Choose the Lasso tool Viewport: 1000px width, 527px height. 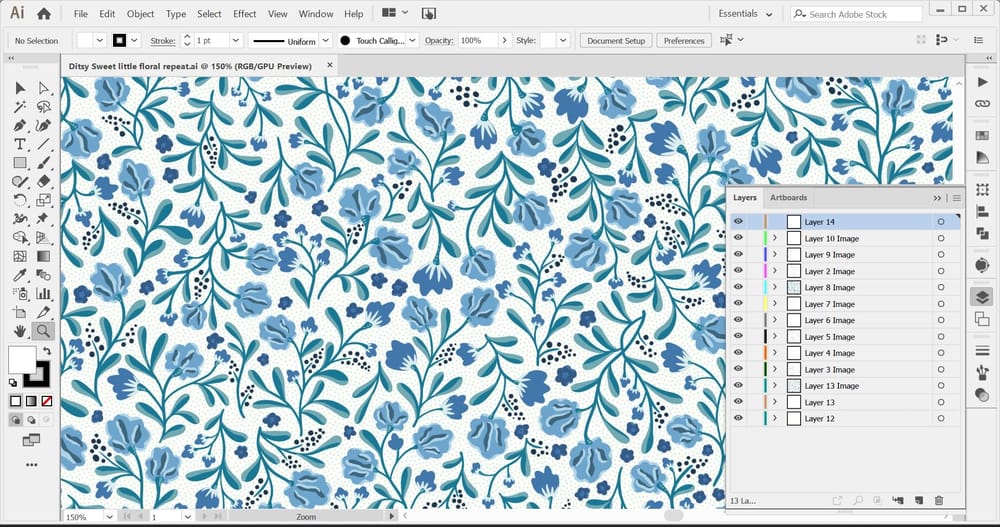[x=43, y=107]
